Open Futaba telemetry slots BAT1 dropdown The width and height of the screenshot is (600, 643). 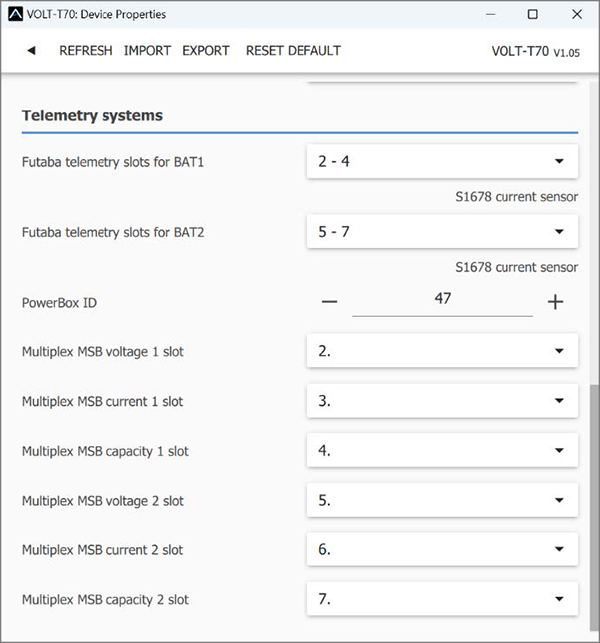(442, 161)
